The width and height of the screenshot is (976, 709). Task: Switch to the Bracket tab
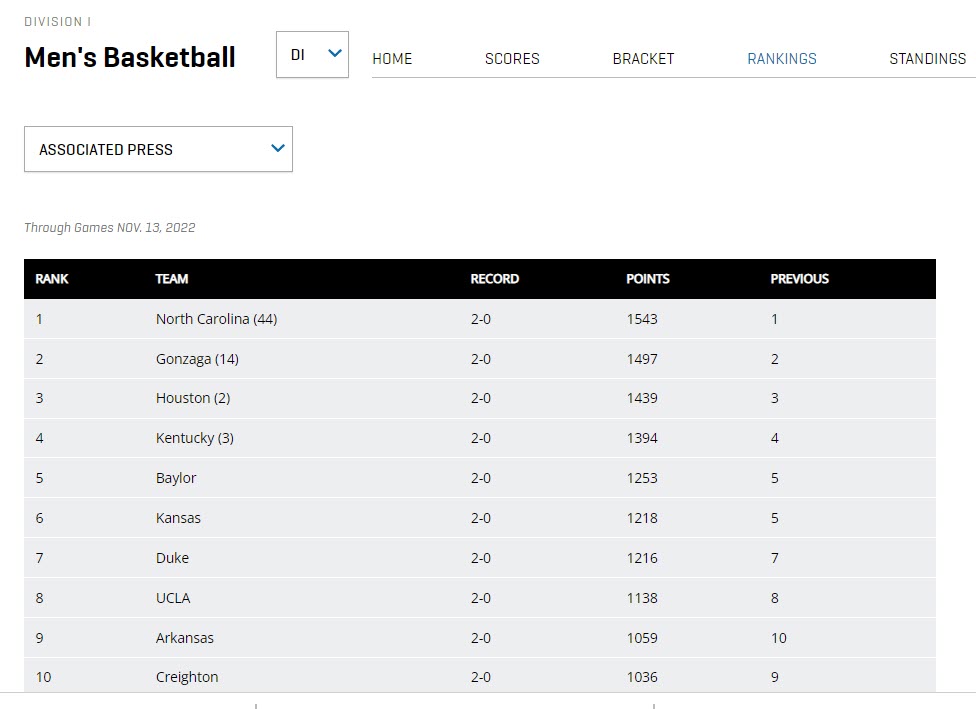(x=643, y=59)
